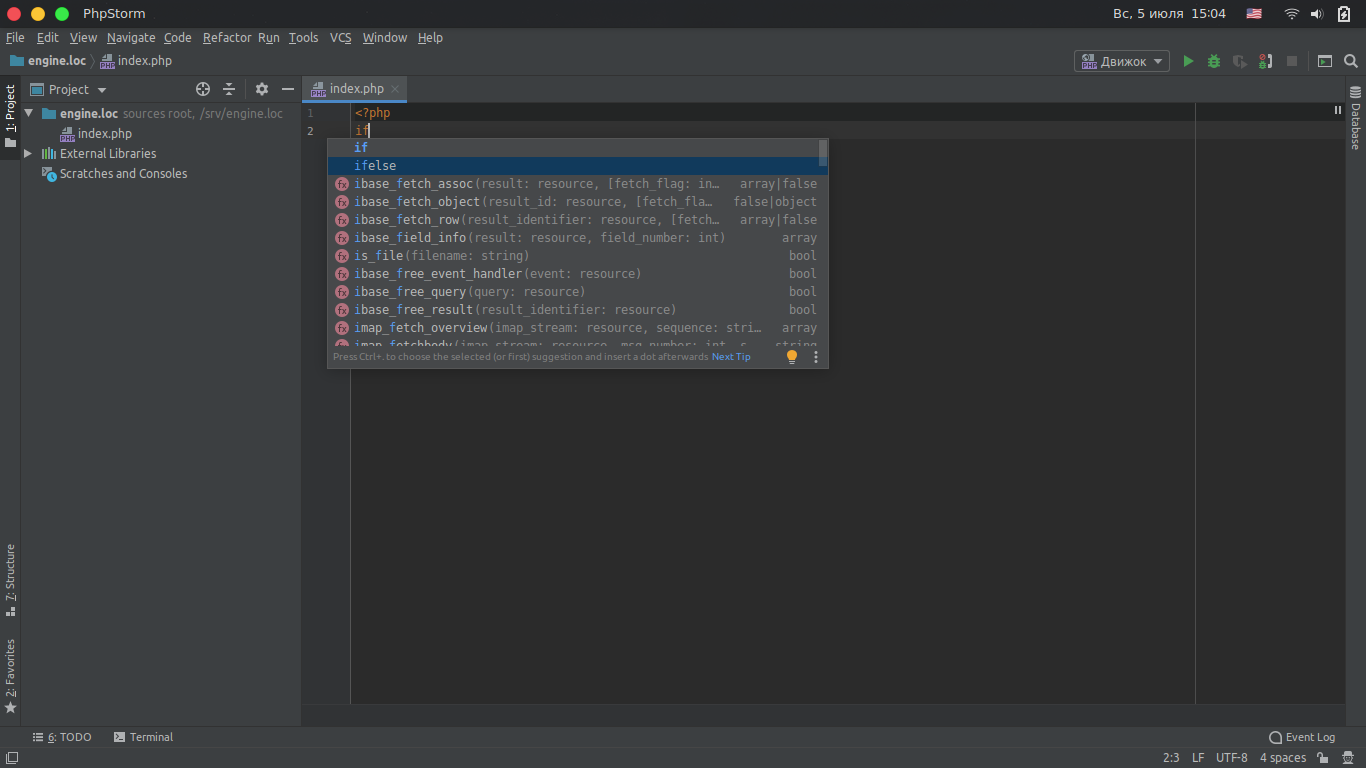Viewport: 1366px width, 768px height.
Task: Choose the 'ifelse' suggestion
Action: [573, 166]
